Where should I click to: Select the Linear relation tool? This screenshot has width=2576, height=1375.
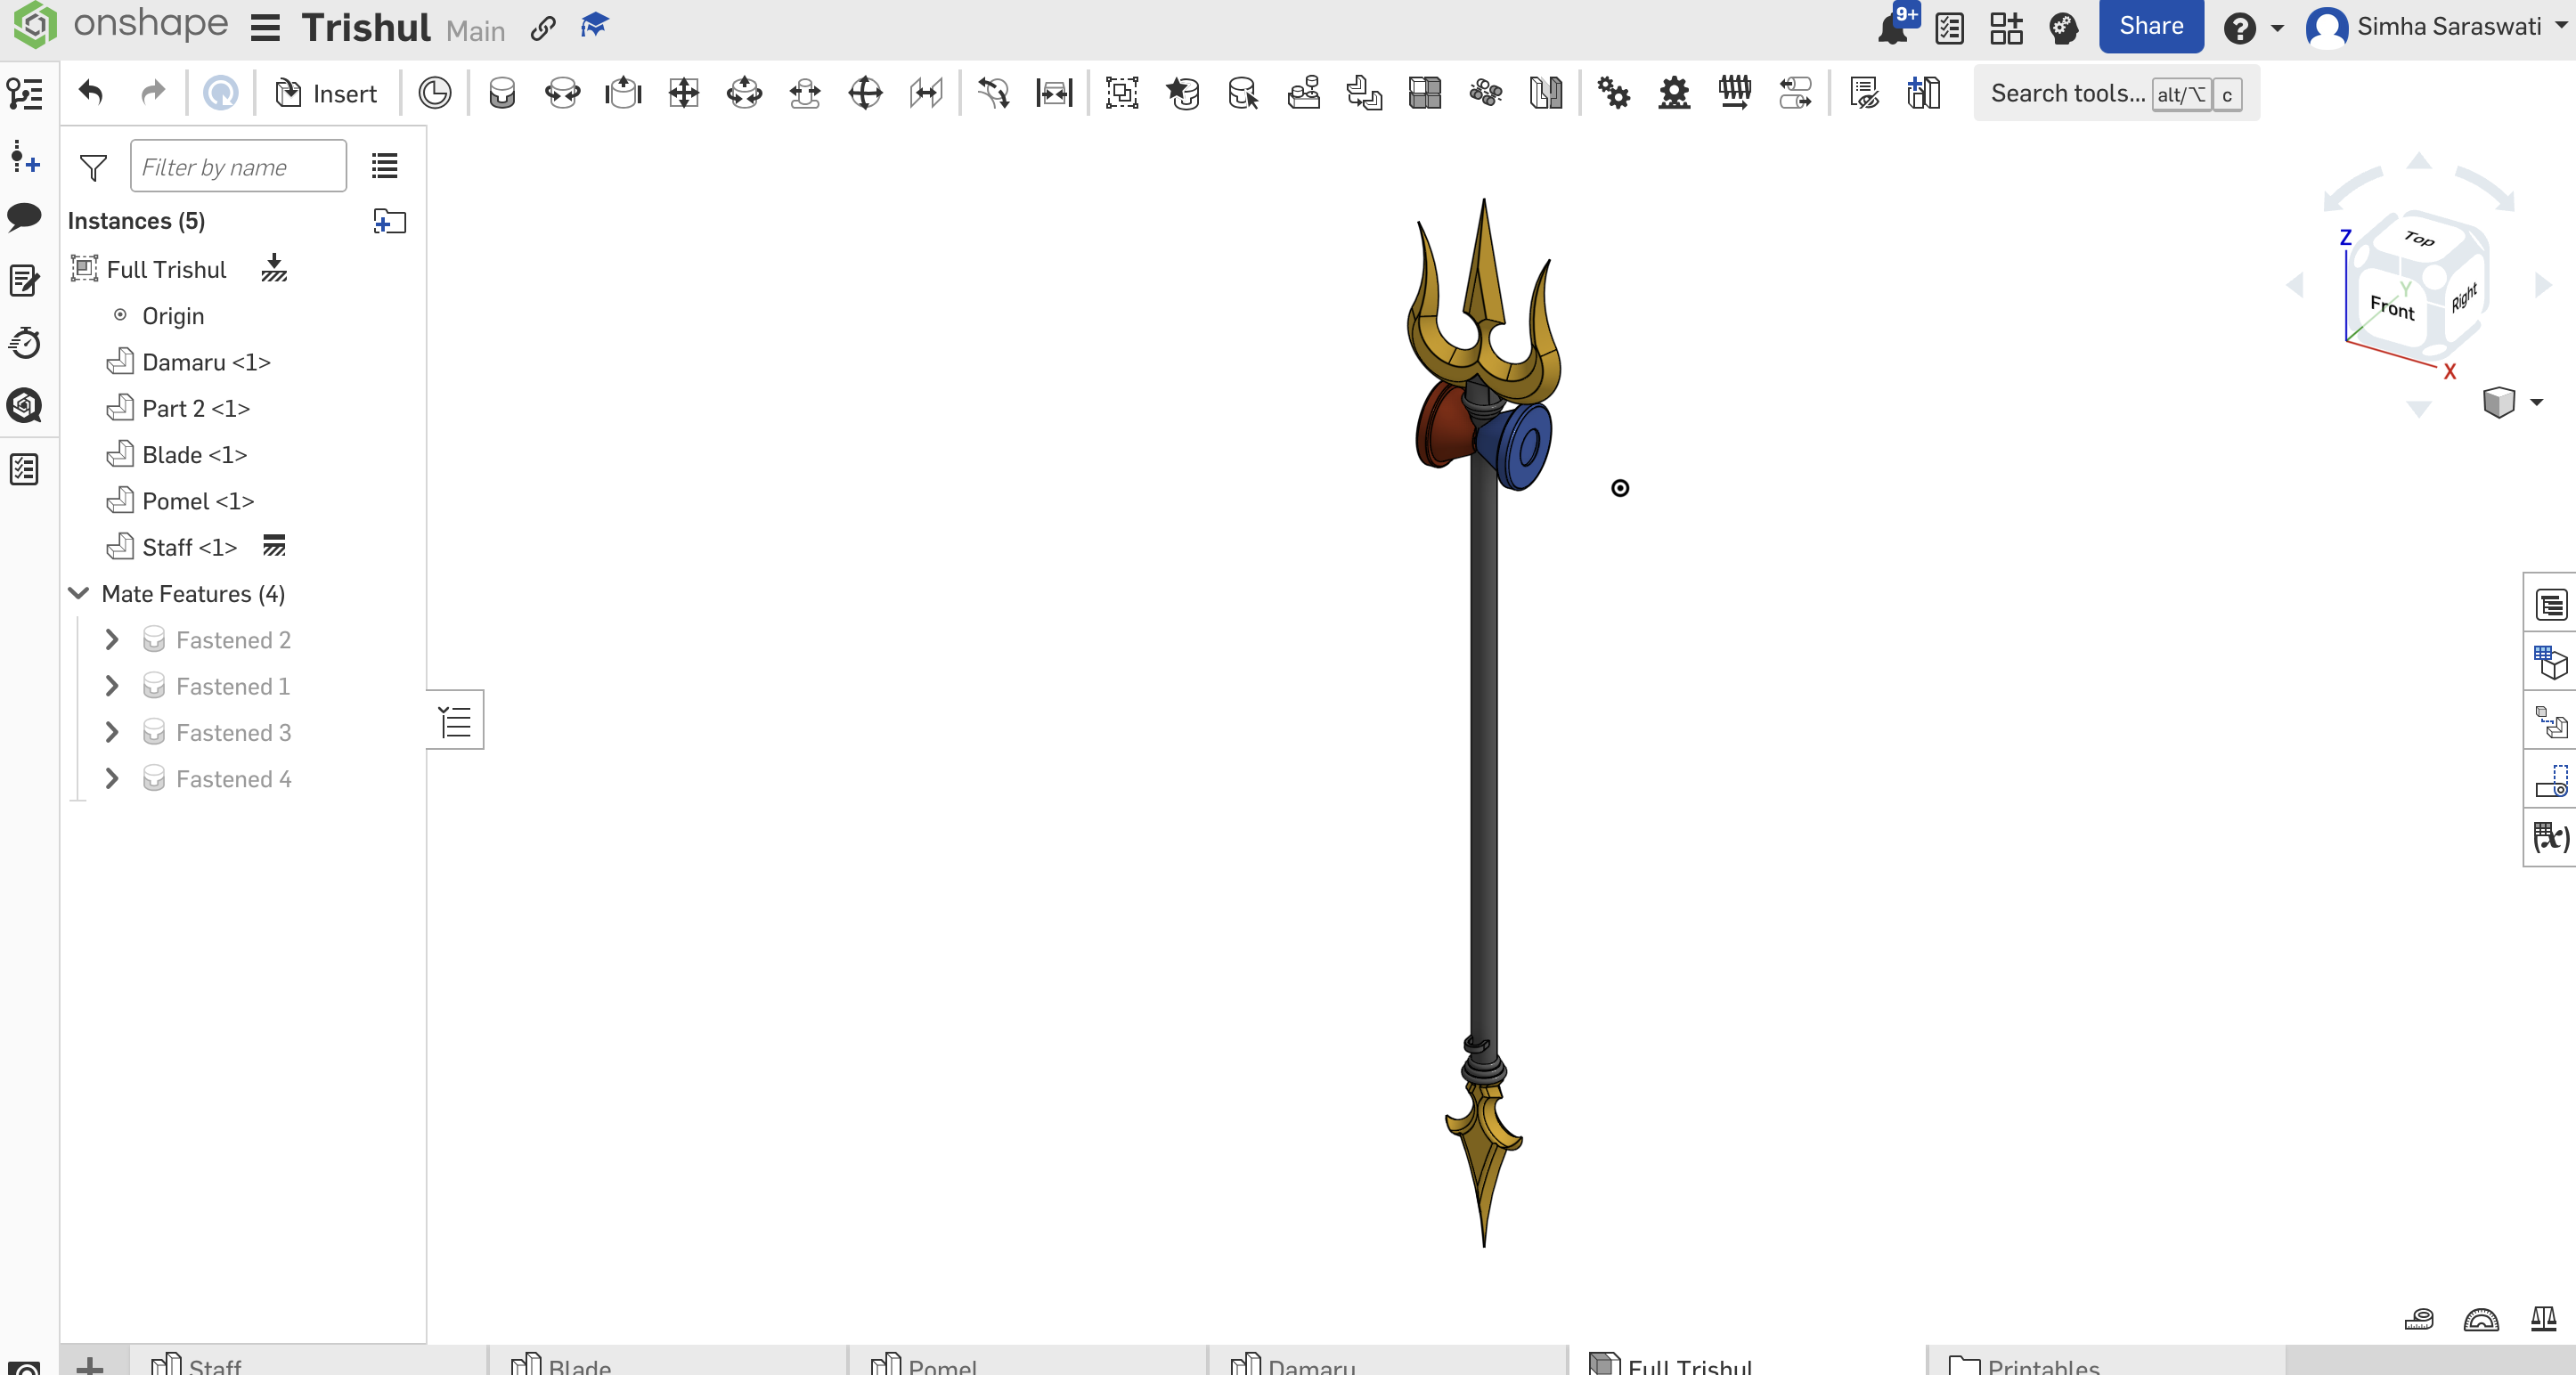[x=1795, y=93]
